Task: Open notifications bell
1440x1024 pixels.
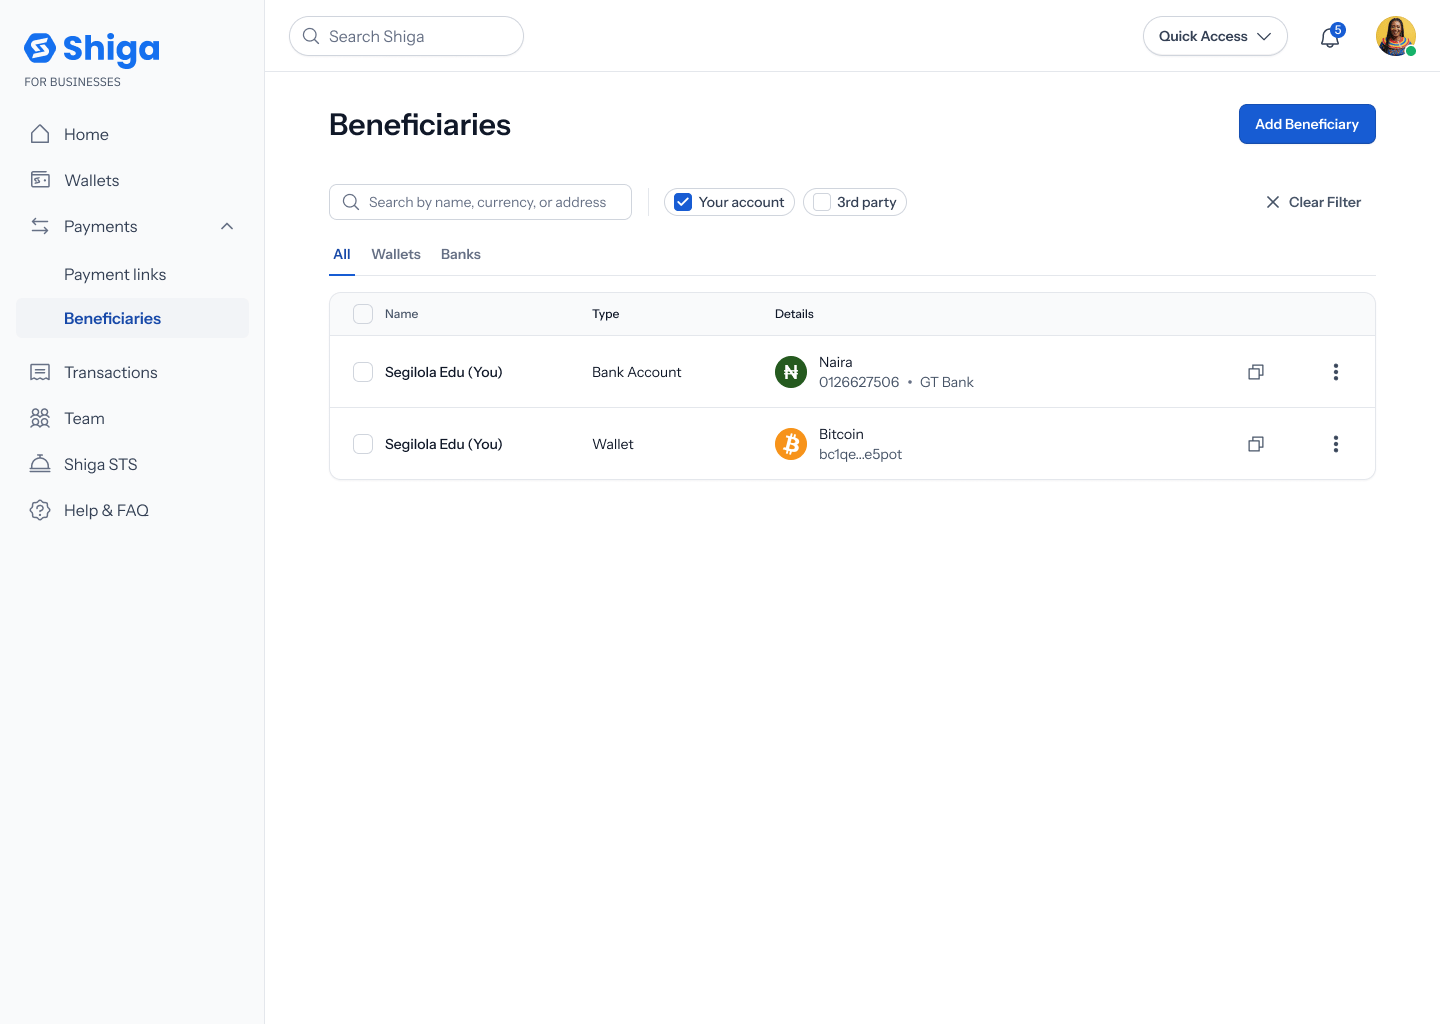Action: [x=1330, y=37]
